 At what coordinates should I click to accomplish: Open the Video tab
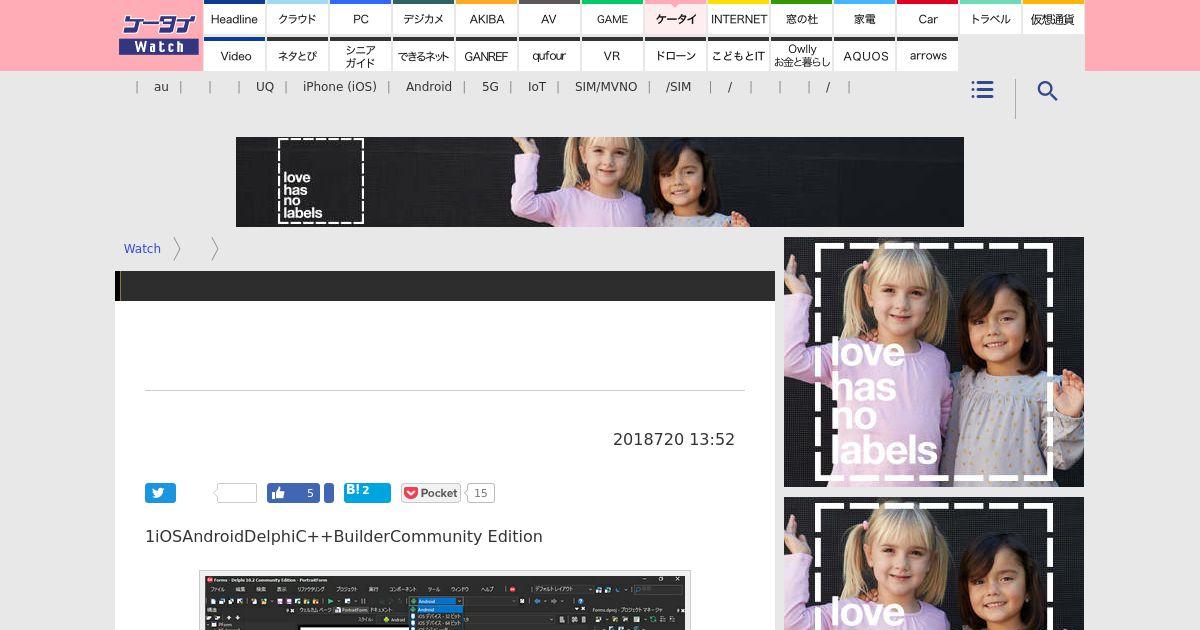(x=234, y=55)
